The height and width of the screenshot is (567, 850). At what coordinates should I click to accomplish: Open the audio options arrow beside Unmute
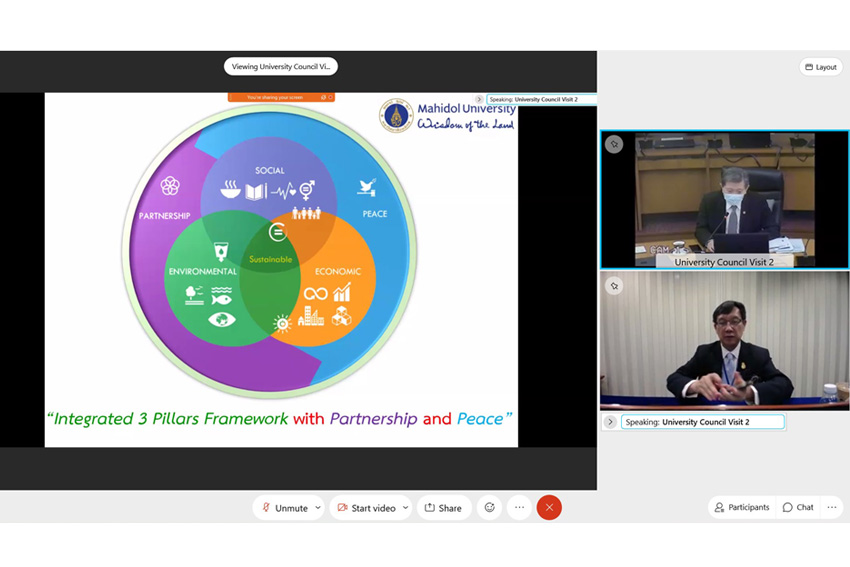click(318, 508)
